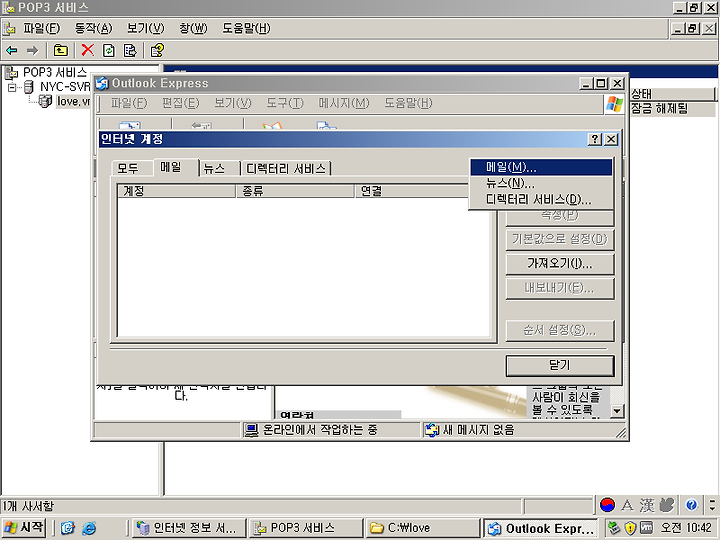This screenshot has height=540, width=720.
Task: Select the NYC-SVR server node
Action: click(x=65, y=87)
